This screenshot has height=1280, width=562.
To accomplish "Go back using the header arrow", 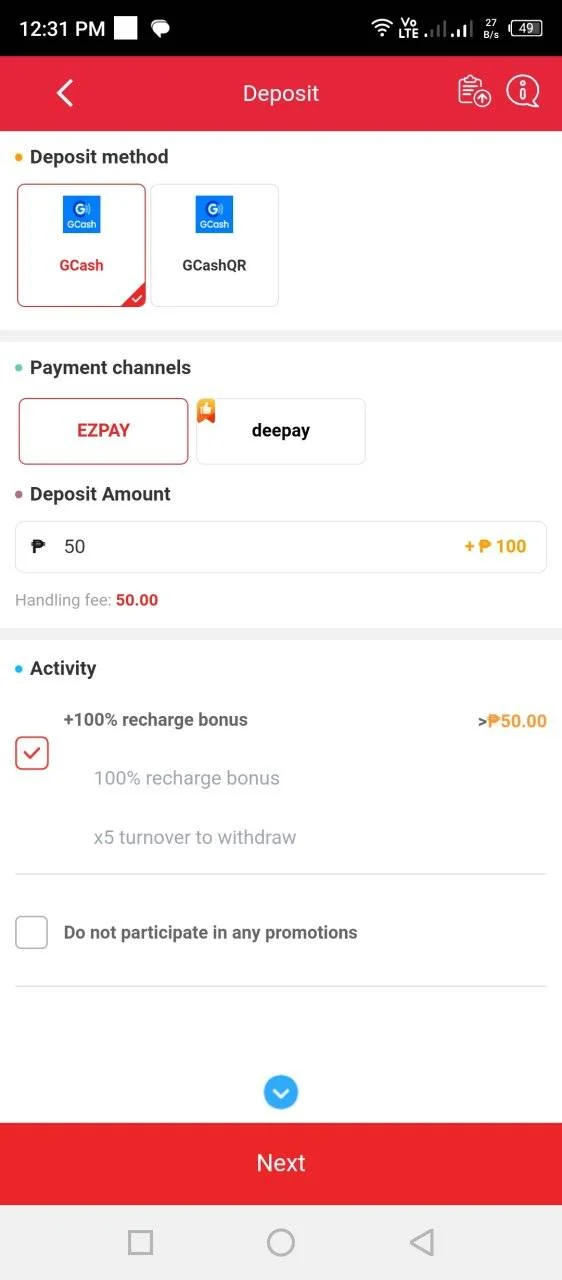I will pos(65,94).
